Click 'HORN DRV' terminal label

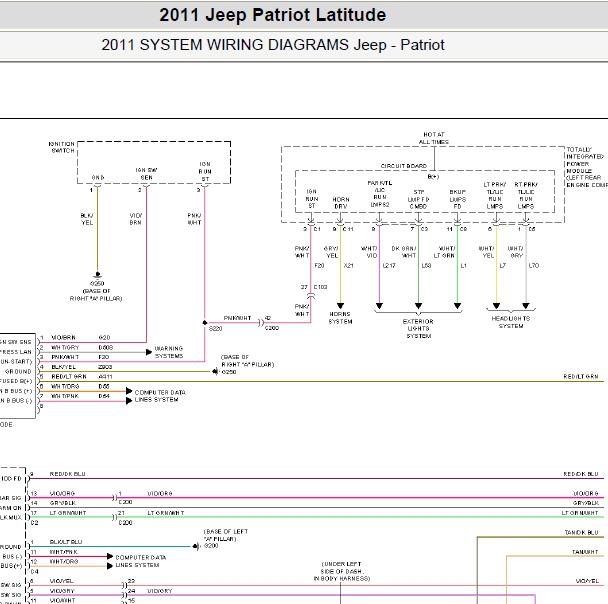(340, 203)
